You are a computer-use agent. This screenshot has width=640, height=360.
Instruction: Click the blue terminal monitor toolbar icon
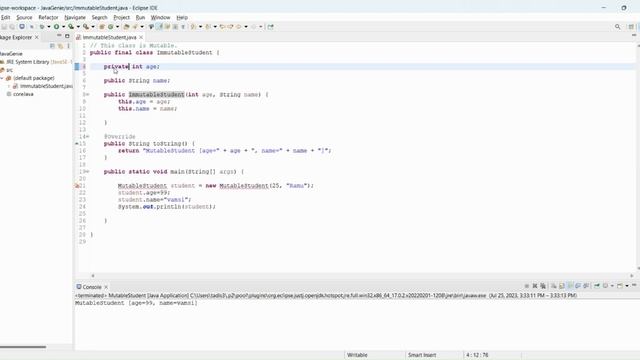tap(22, 27)
